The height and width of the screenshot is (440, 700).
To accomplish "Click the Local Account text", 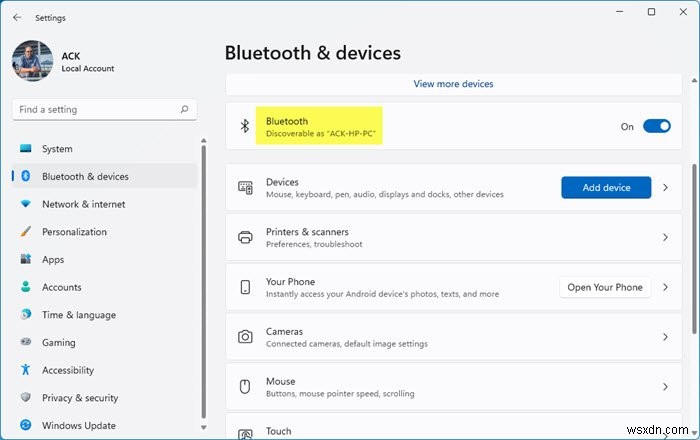I will 88,69.
